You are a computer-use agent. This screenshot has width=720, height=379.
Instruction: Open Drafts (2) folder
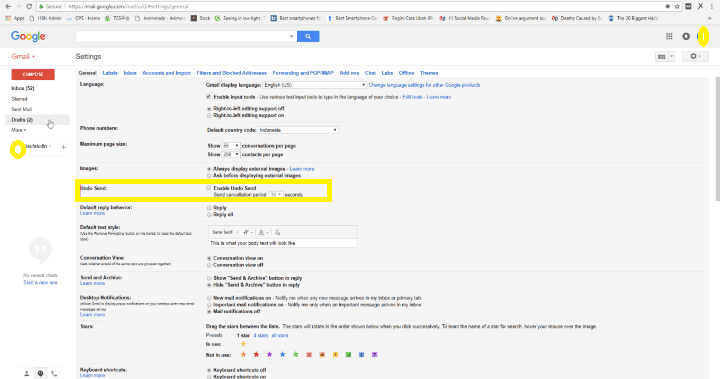click(22, 120)
